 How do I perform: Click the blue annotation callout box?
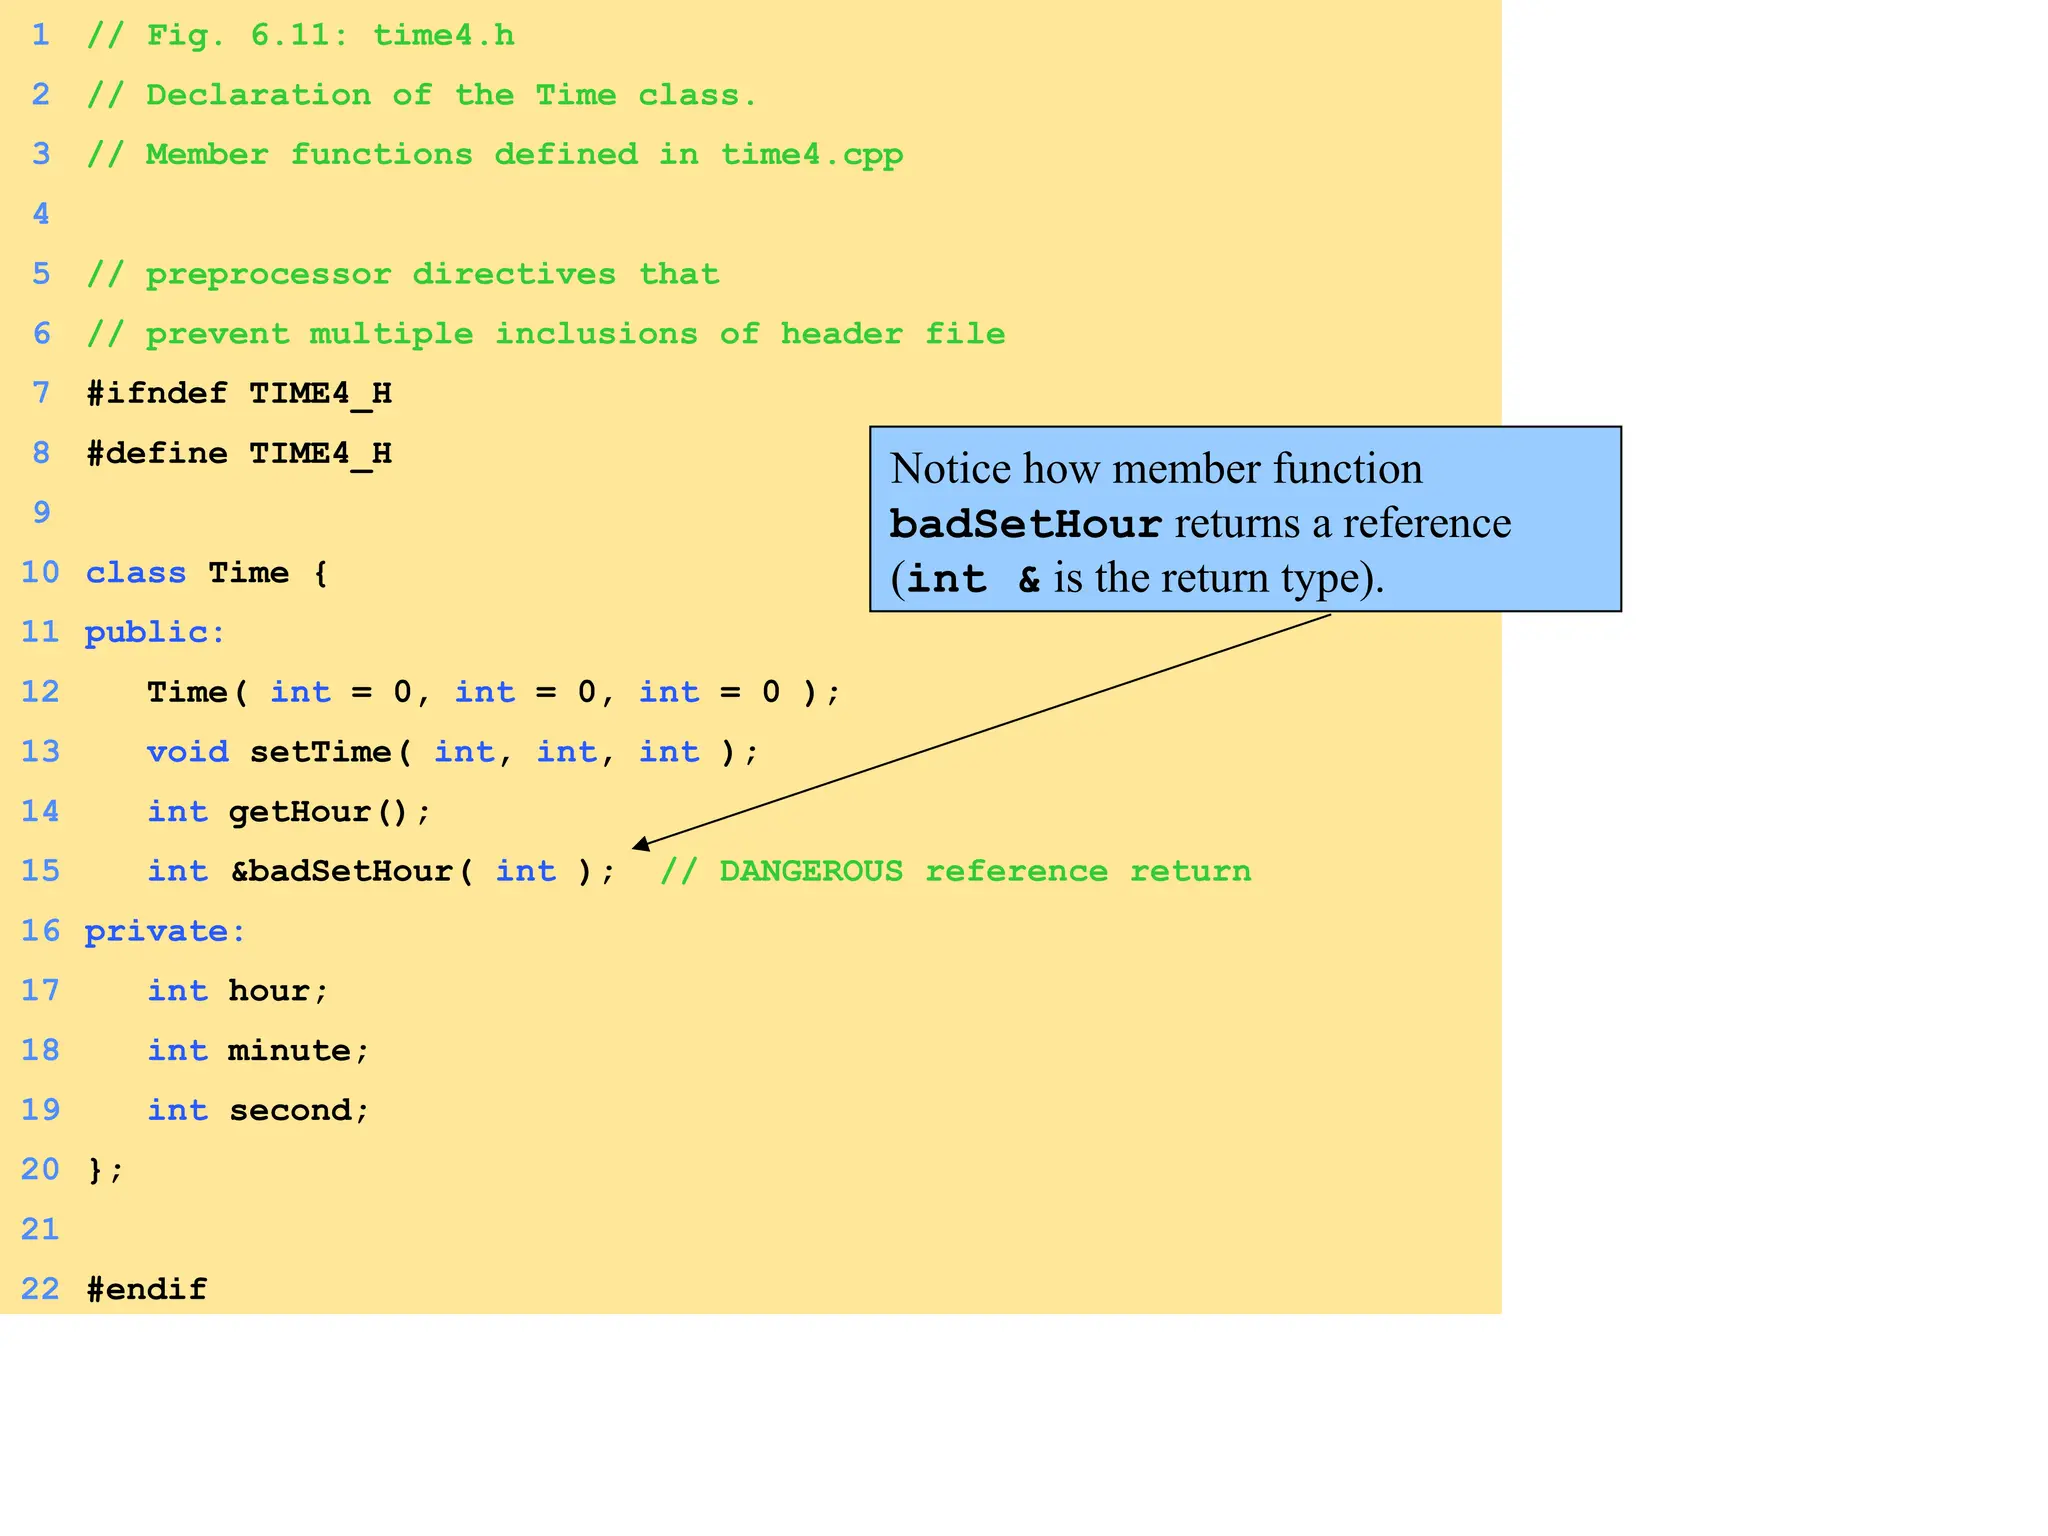point(1244,518)
